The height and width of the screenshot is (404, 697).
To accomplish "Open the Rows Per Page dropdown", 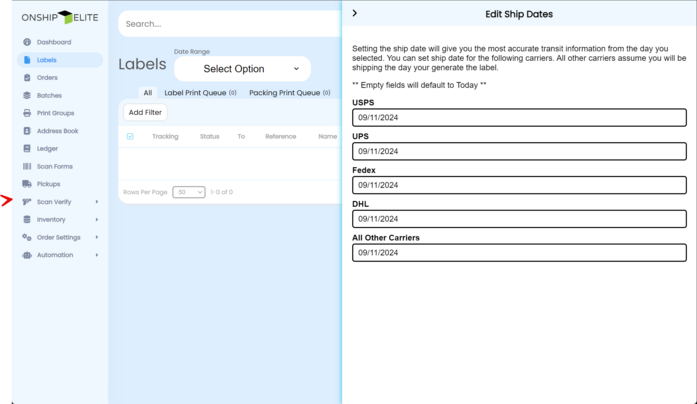I will (188, 192).
